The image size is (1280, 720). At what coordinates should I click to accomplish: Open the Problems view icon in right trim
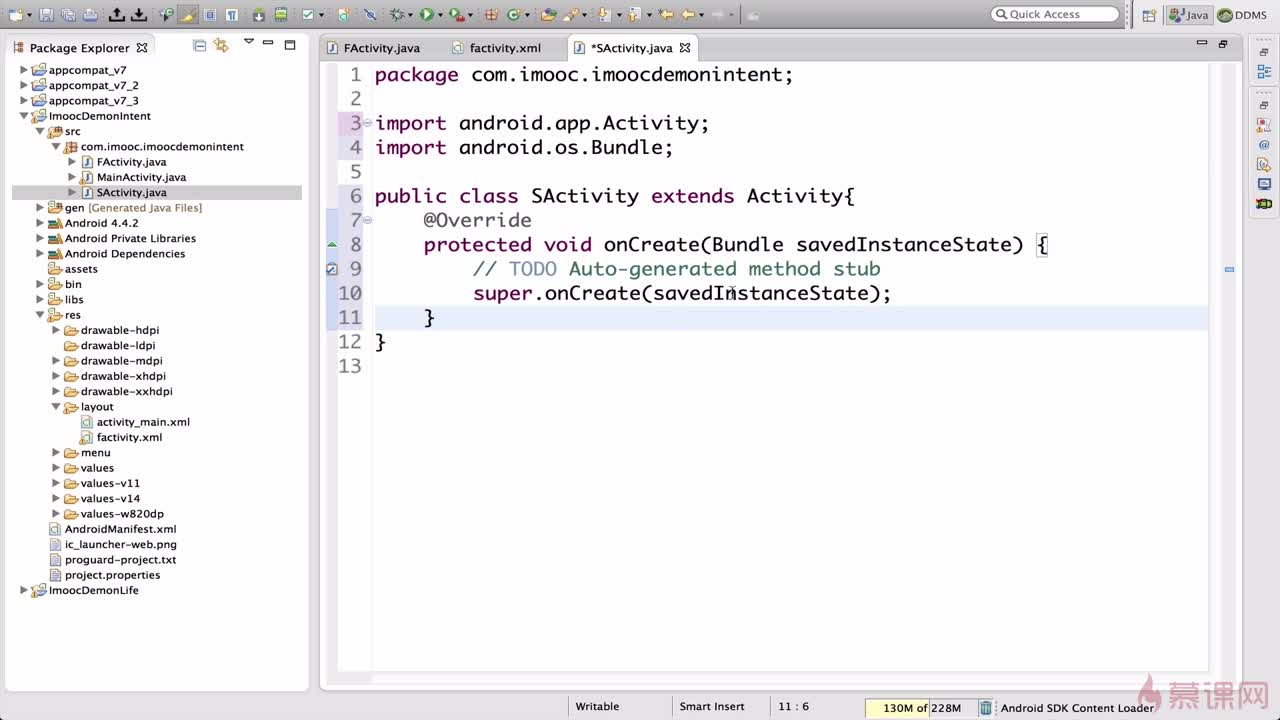pyautogui.click(x=1264, y=125)
